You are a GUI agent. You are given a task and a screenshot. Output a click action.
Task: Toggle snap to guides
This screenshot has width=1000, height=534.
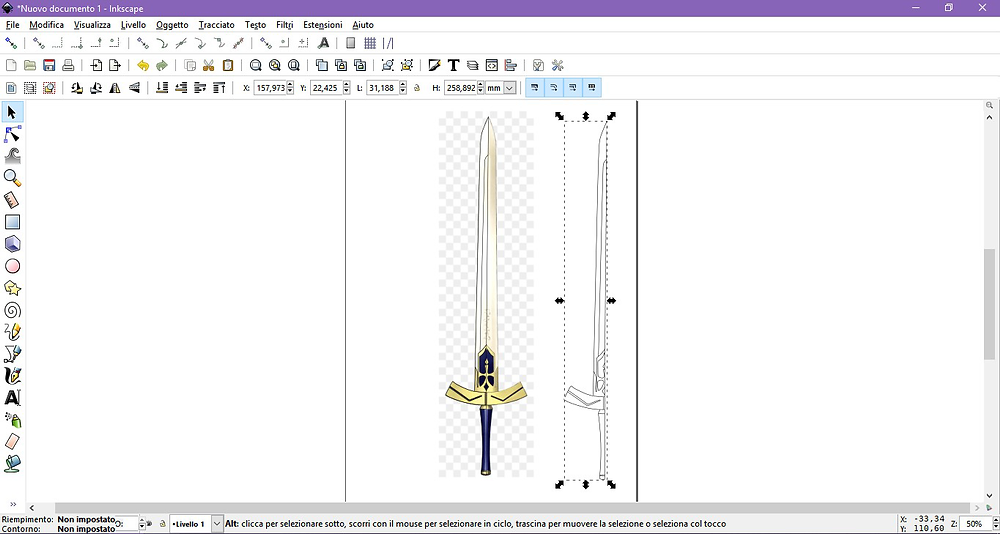pos(388,43)
